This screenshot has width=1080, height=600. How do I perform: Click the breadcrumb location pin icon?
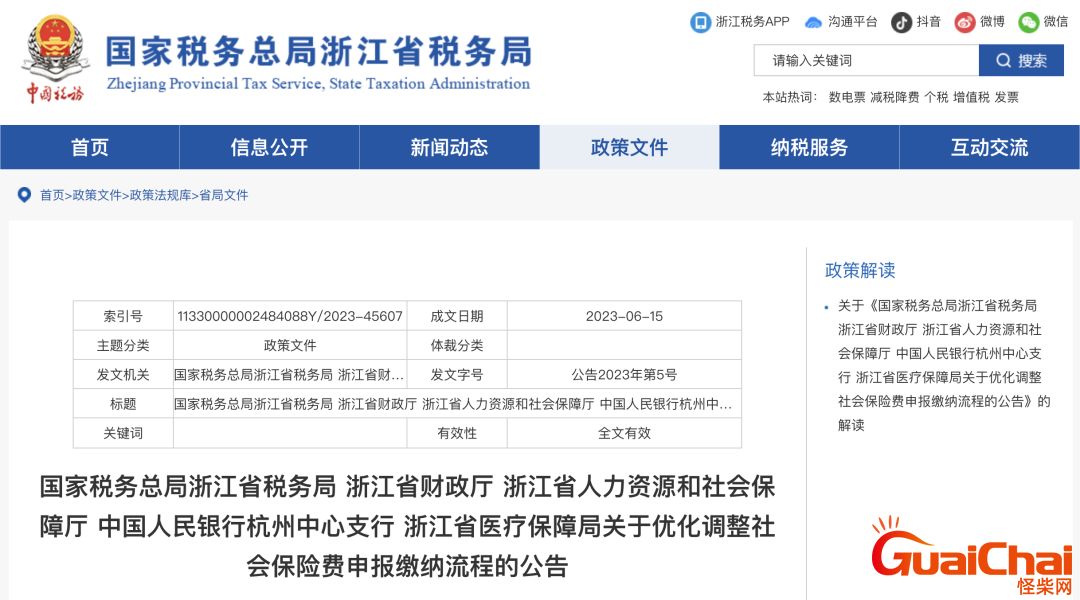(24, 194)
